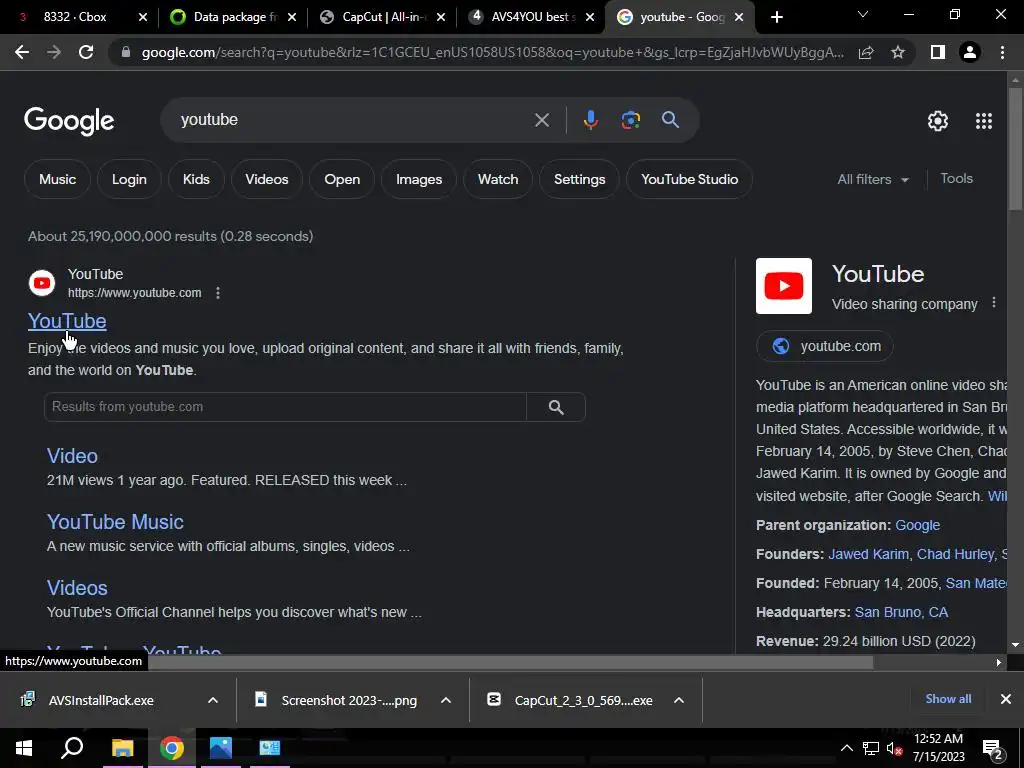Viewport: 1024px width, 768px height.
Task: Close the downloads bar
Action: [x=1006, y=699]
